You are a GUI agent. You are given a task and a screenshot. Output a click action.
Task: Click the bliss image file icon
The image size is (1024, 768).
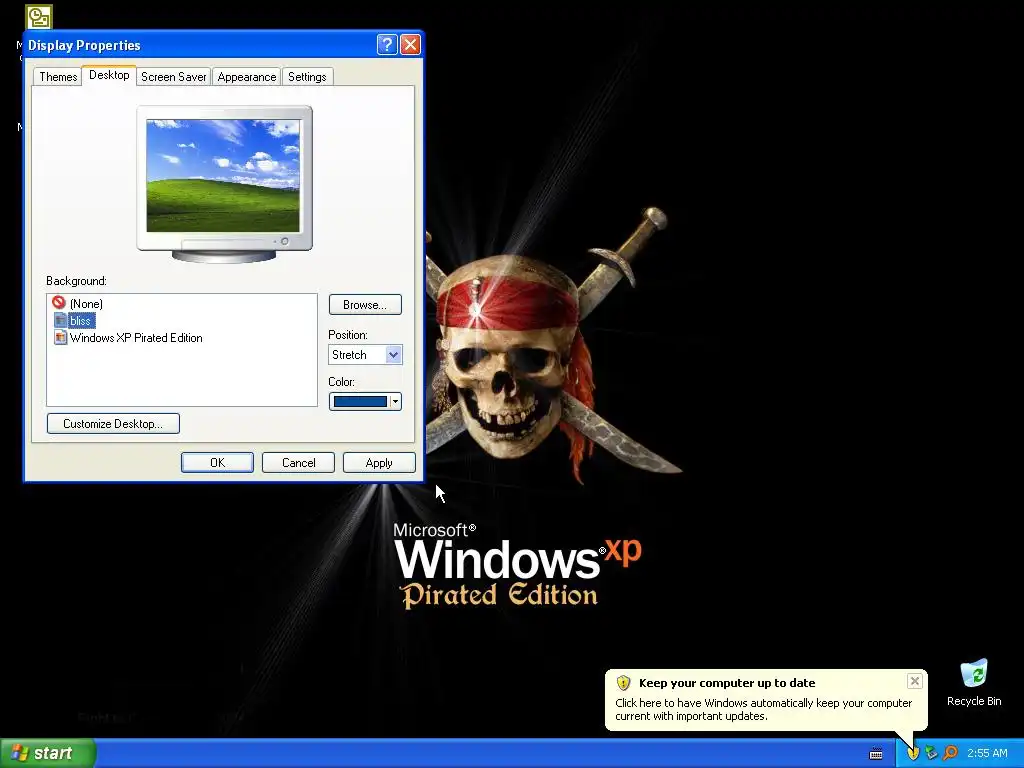(60, 320)
